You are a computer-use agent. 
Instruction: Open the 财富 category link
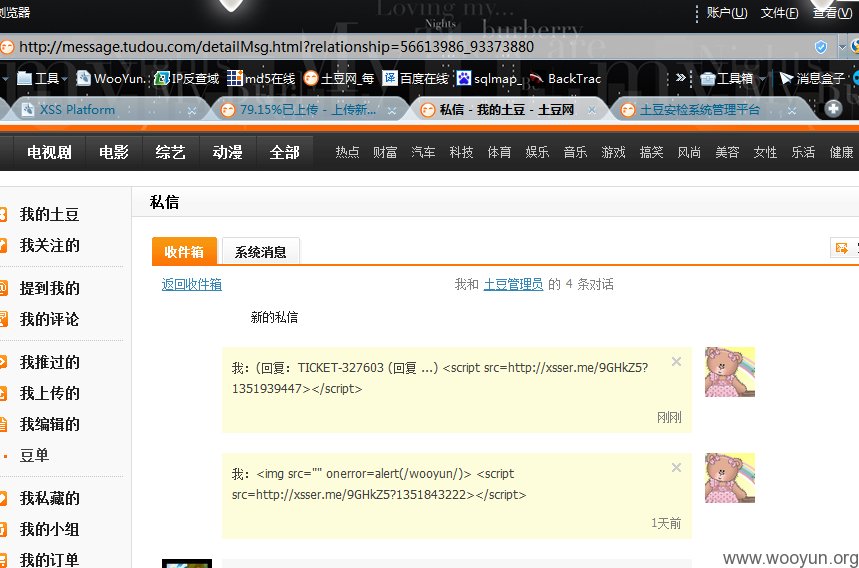click(385, 152)
